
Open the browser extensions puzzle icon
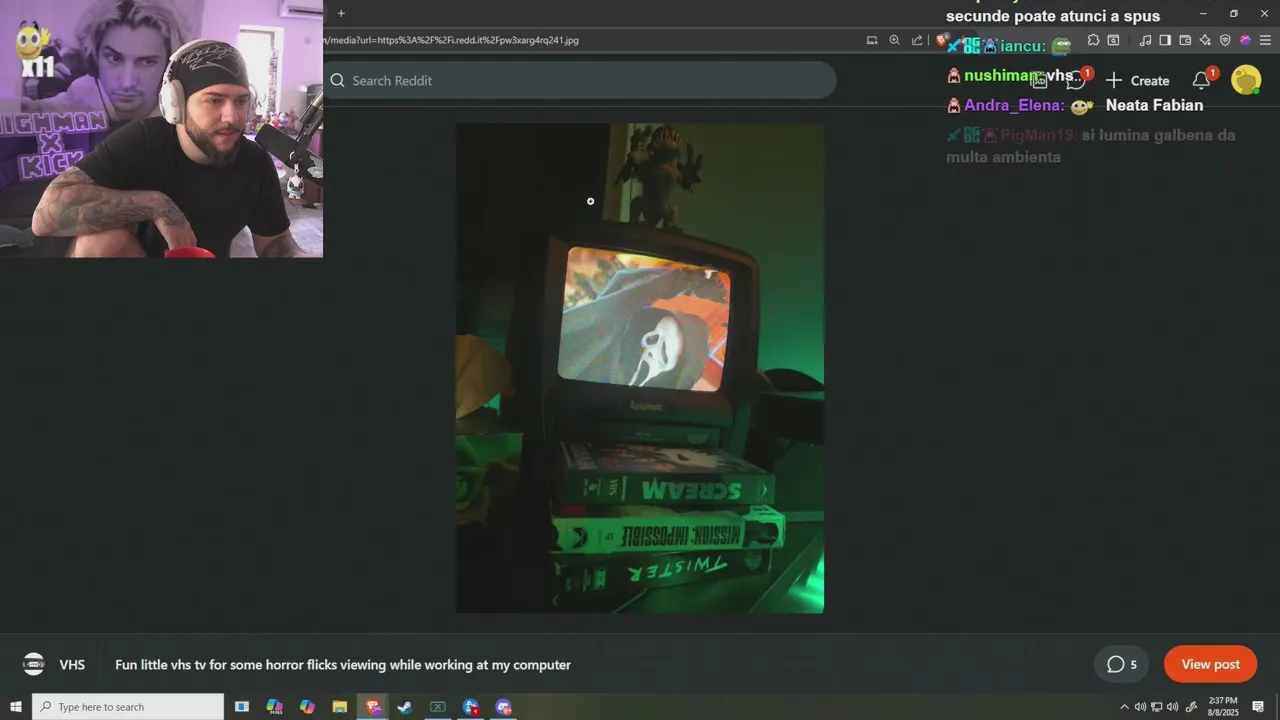click(1093, 40)
